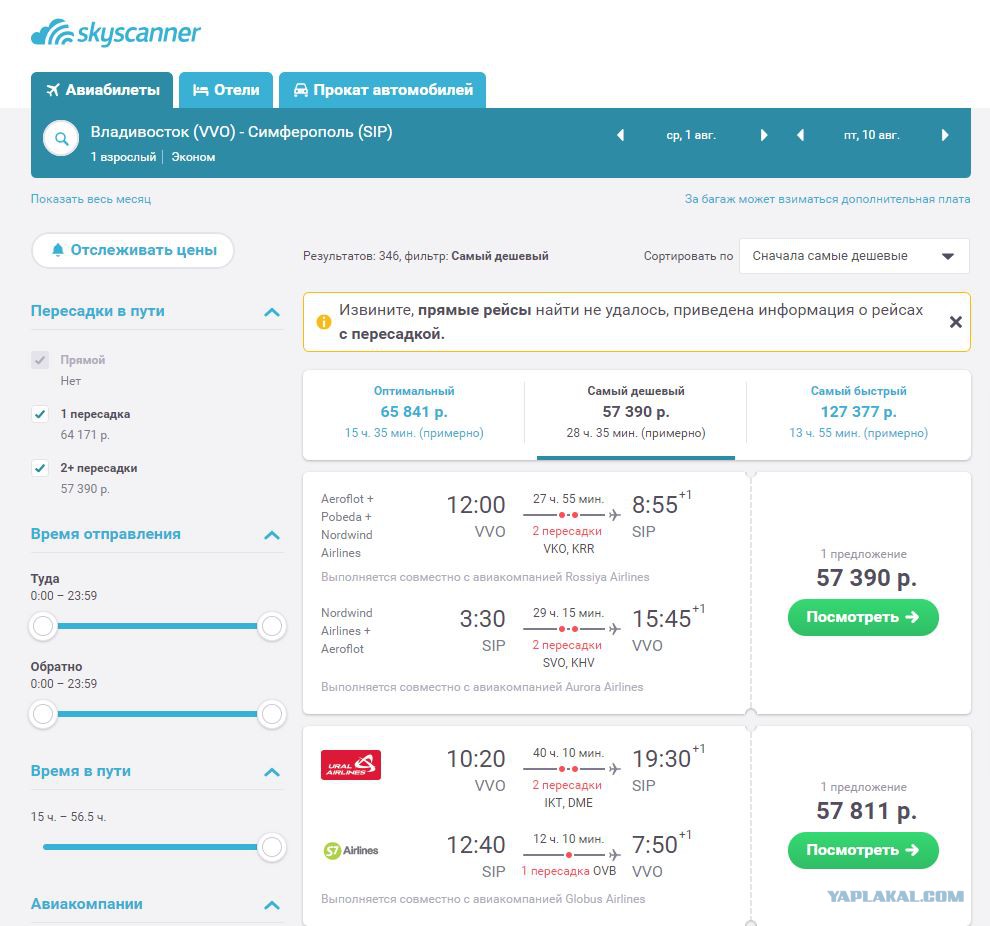Click the ср, 1 авг. departure date
Viewport: 990px width, 926px height.
click(691, 135)
